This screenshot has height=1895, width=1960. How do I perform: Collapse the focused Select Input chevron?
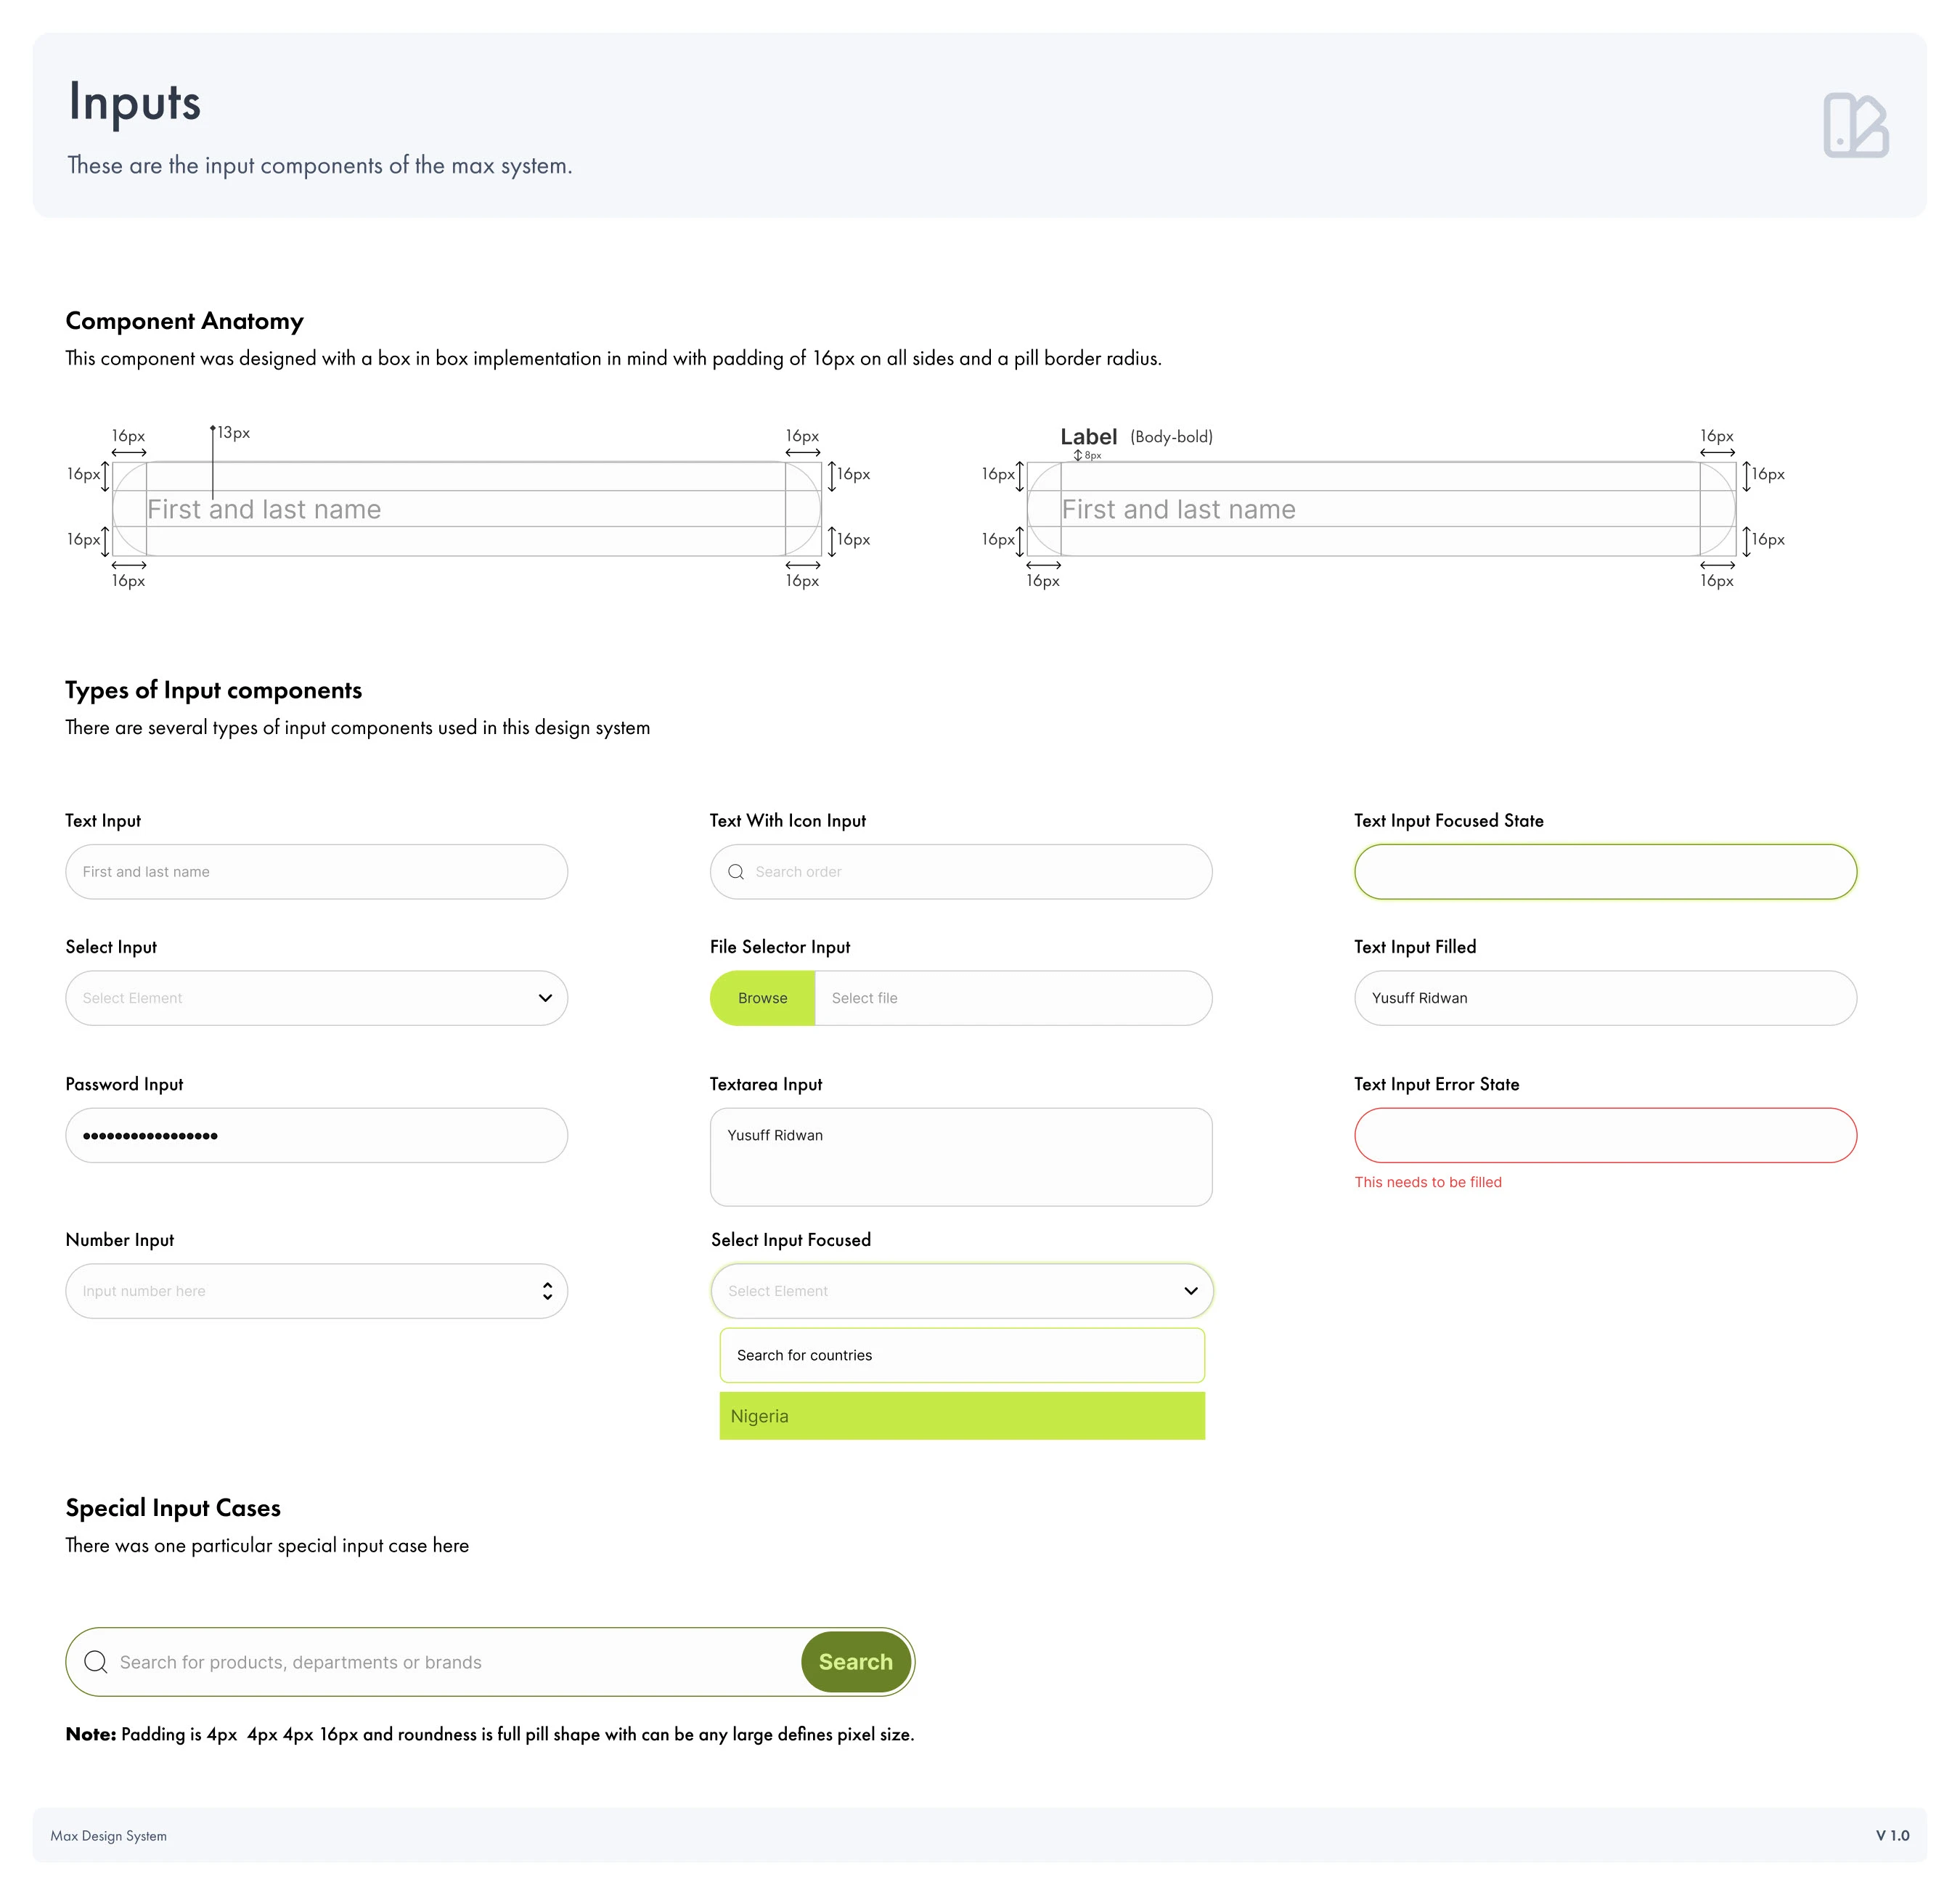click(x=1190, y=1291)
